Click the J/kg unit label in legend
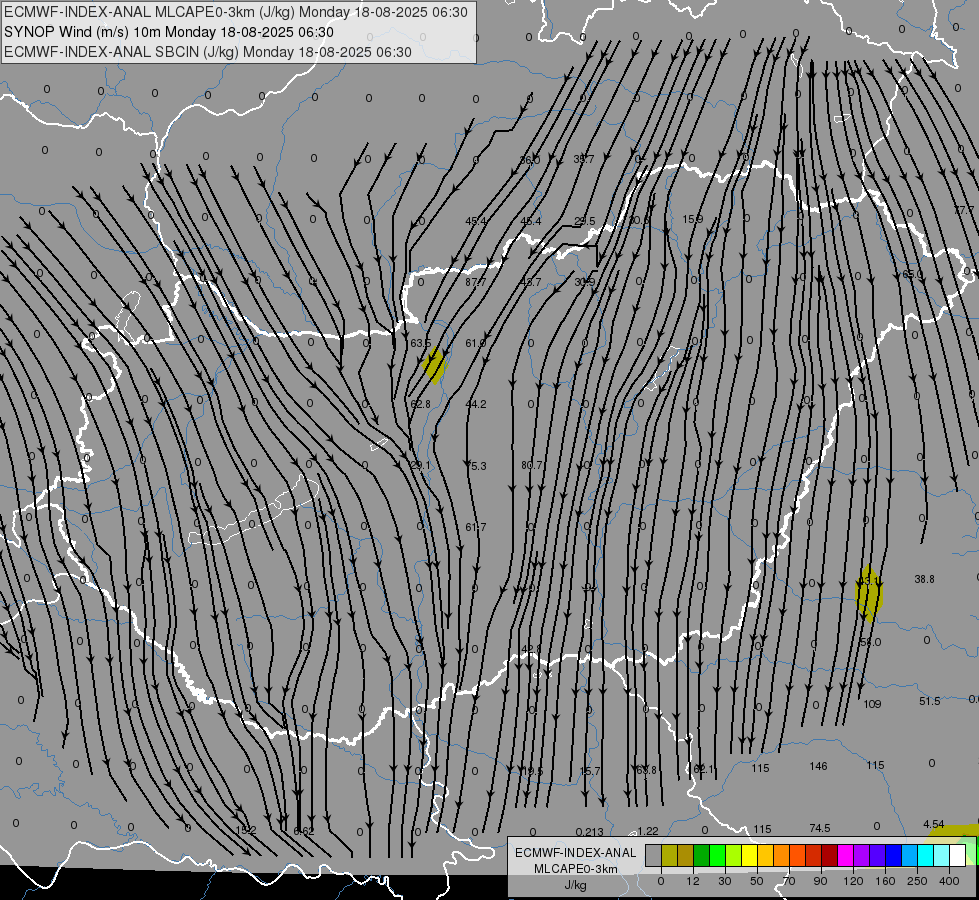Image resolution: width=979 pixels, height=900 pixels. click(576, 885)
